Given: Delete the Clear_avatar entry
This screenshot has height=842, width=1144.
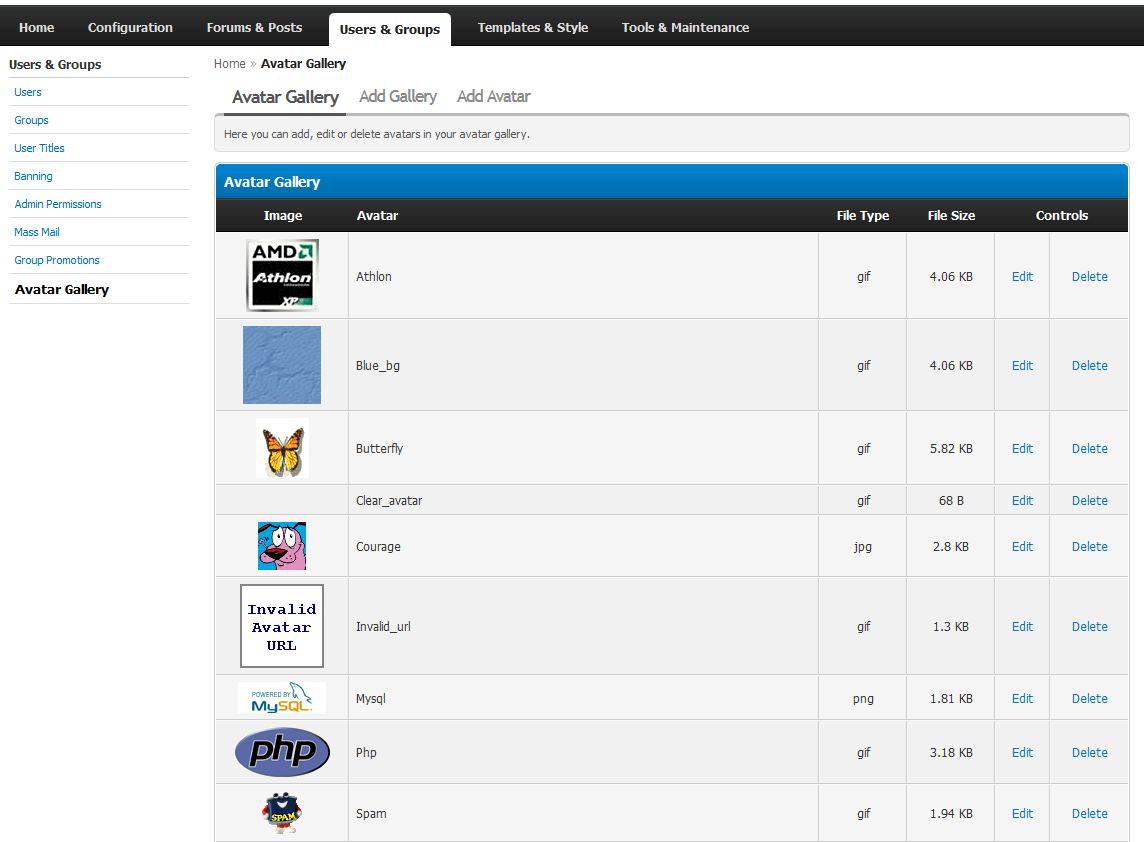Looking at the screenshot, I should pos(1089,501).
